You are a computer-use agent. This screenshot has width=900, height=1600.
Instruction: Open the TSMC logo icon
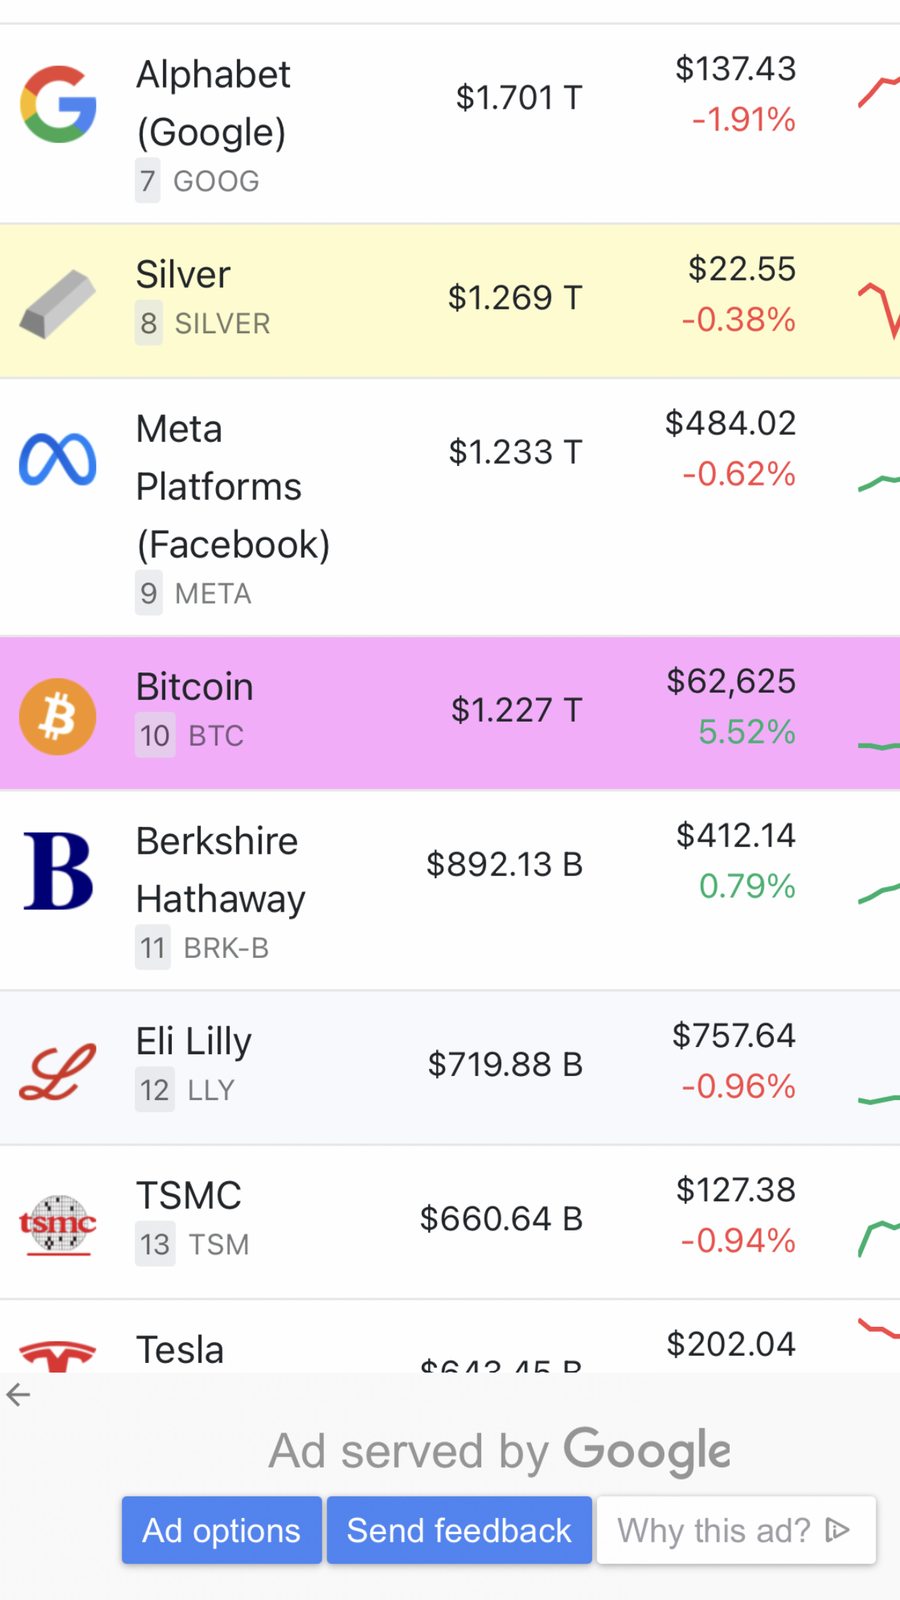point(58,1224)
